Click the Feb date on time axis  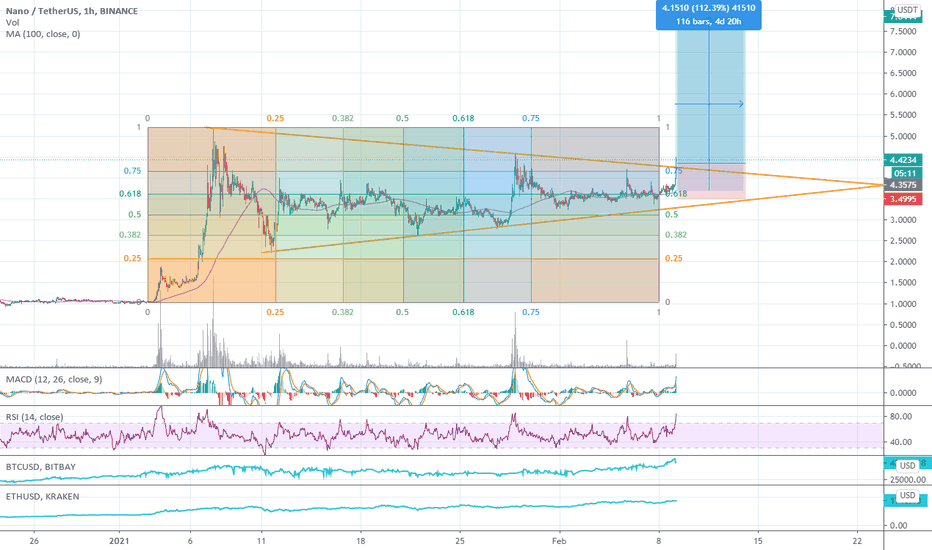point(559,541)
